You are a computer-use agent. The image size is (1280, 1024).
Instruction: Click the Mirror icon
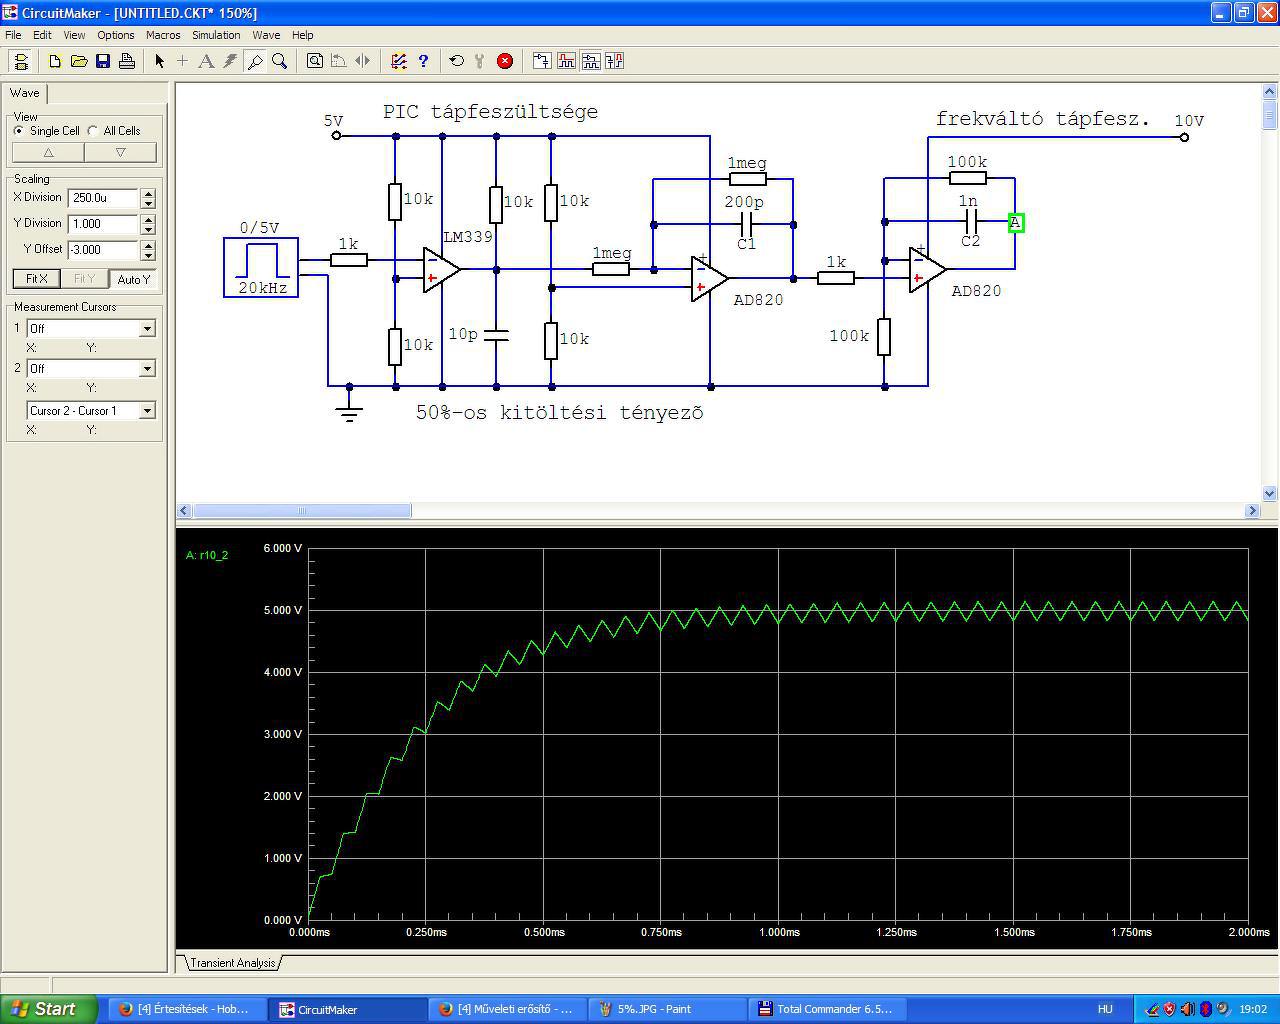[363, 61]
